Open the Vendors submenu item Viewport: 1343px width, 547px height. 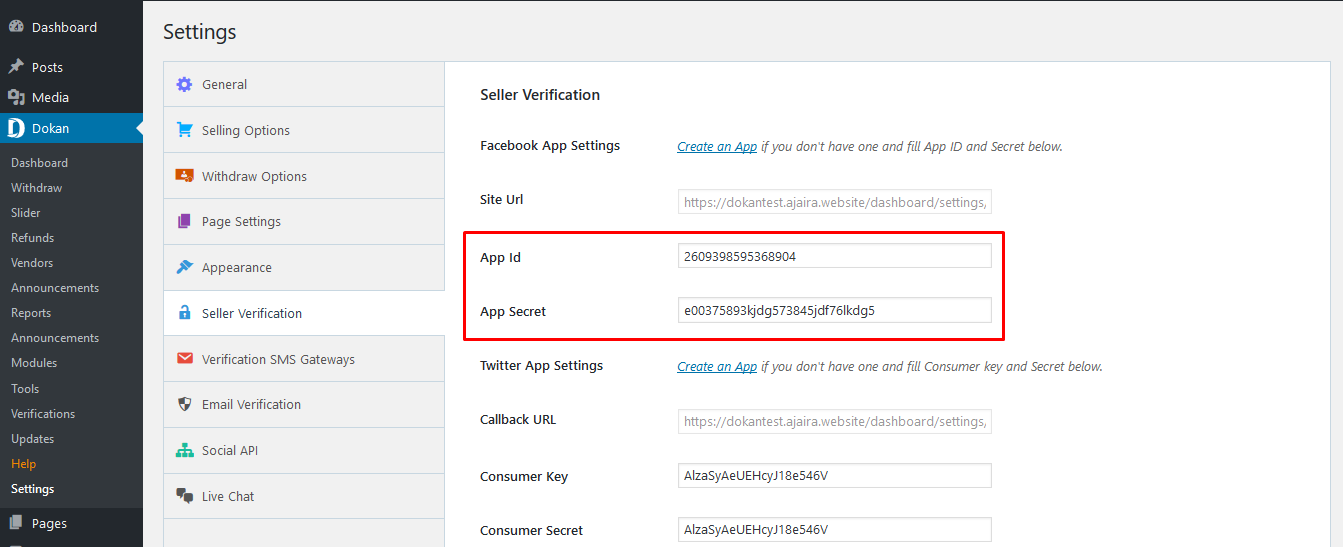click(32, 262)
